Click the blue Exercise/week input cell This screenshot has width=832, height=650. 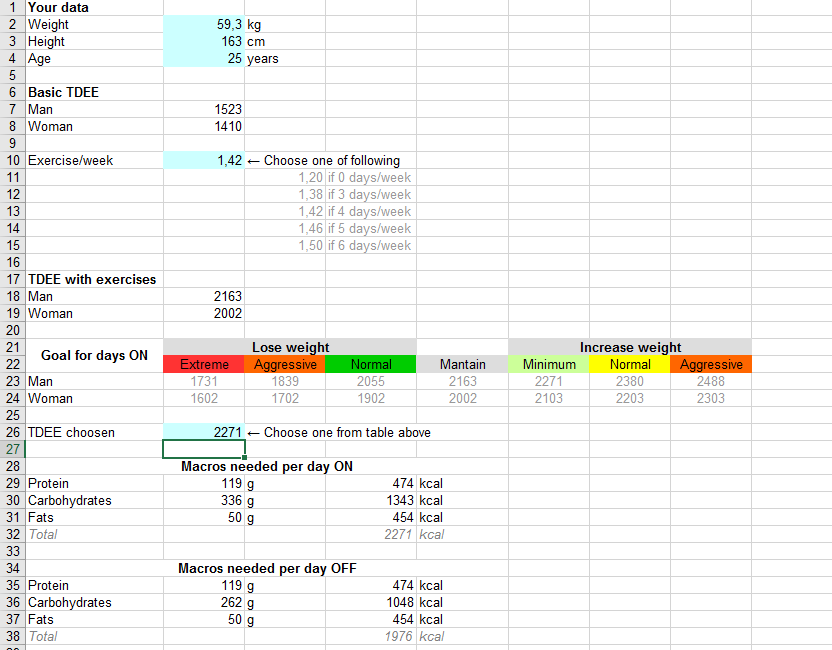(204, 160)
